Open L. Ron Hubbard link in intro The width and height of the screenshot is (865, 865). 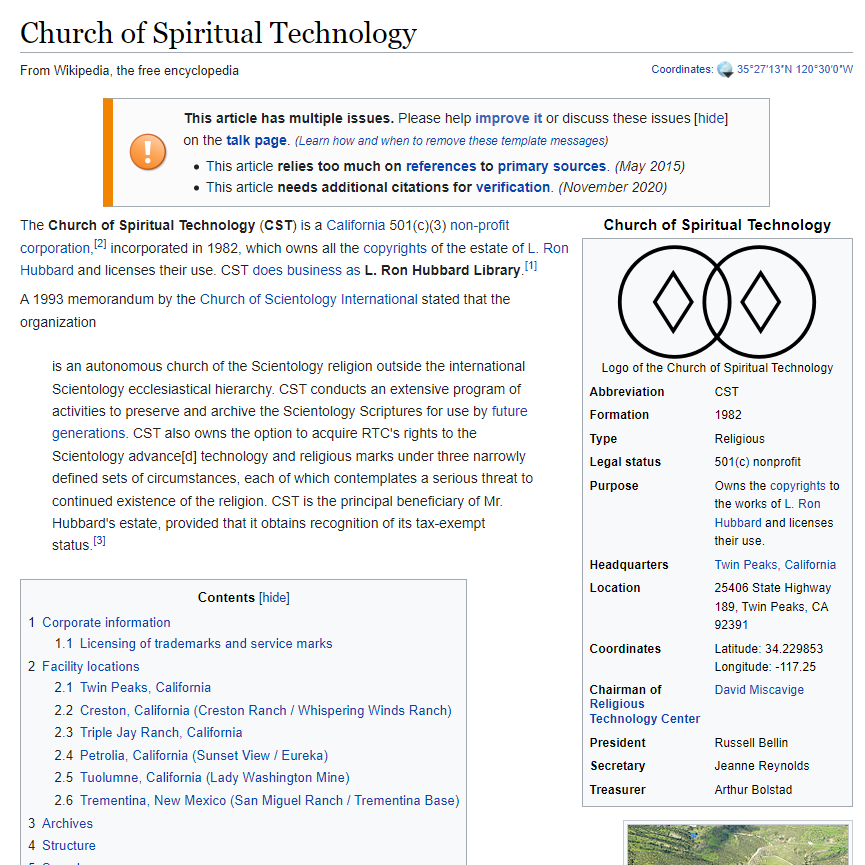(x=548, y=248)
